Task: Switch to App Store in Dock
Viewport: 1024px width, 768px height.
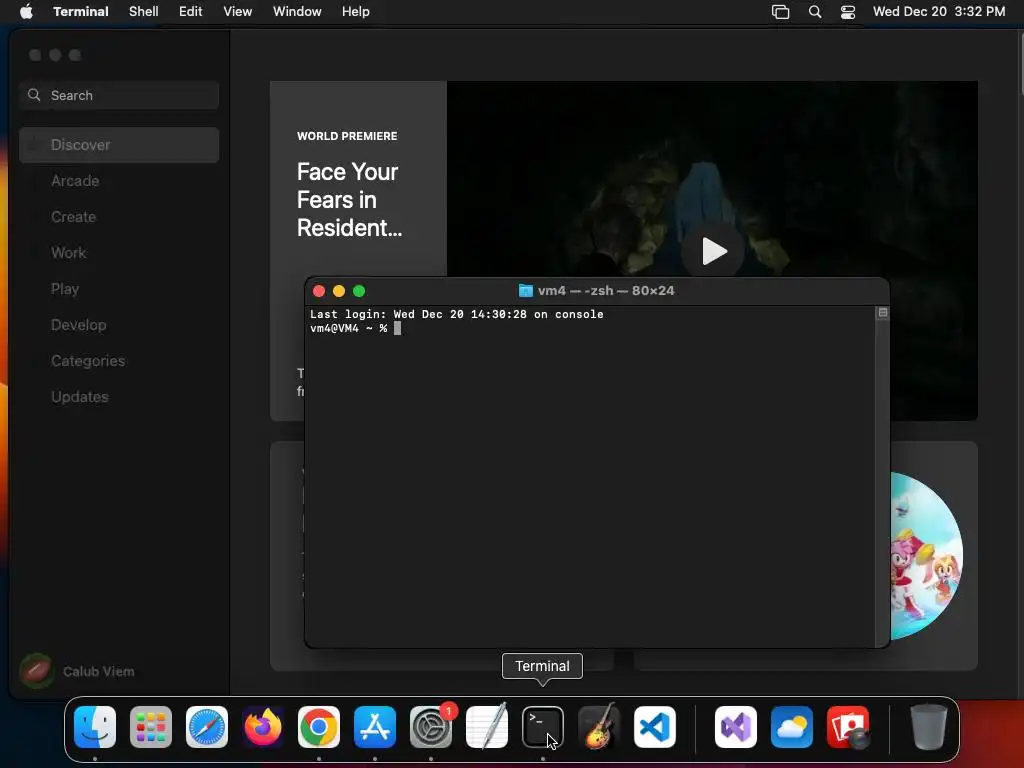Action: [375, 727]
